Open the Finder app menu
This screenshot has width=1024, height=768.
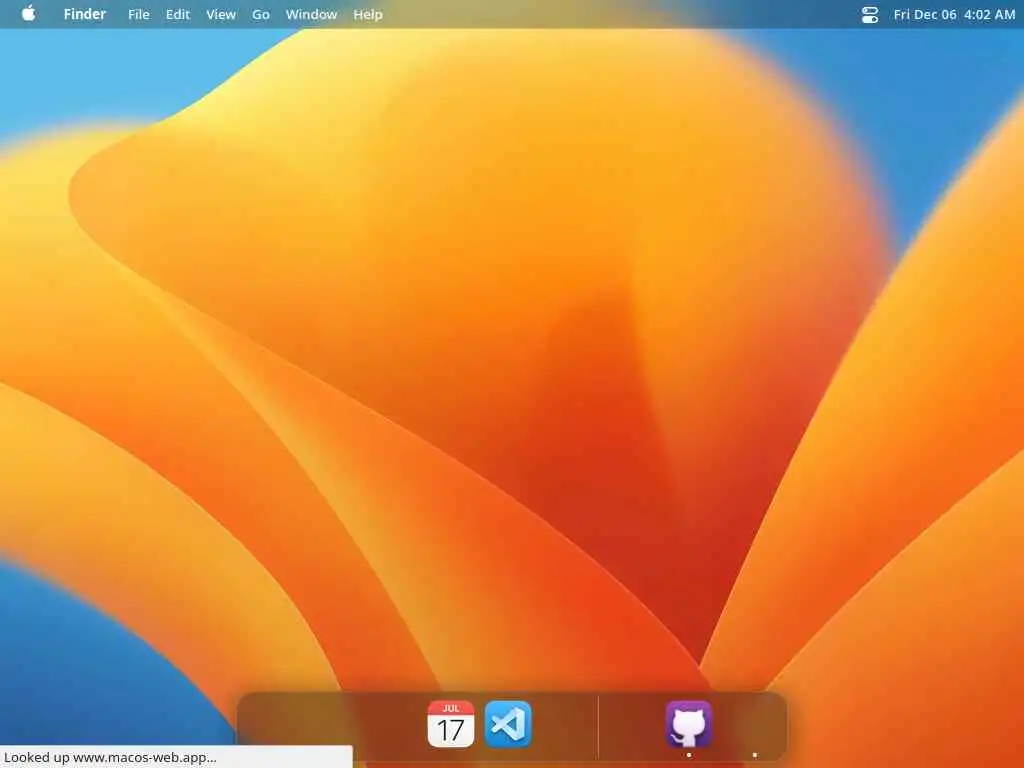85,14
